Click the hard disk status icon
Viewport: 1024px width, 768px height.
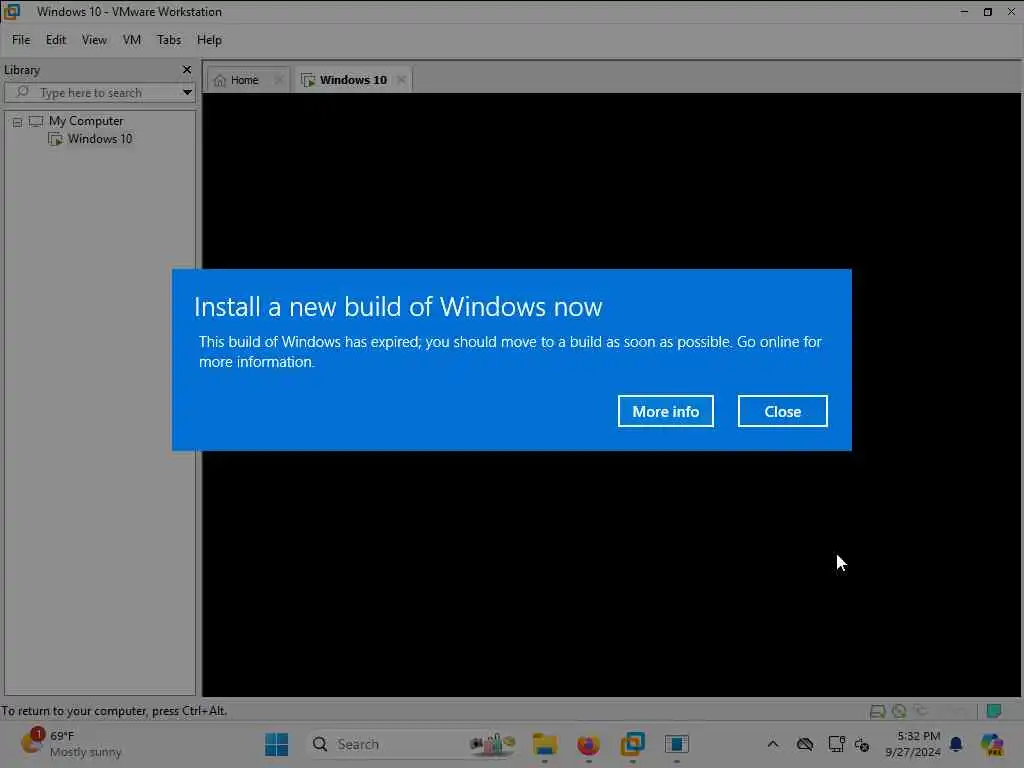click(x=878, y=711)
